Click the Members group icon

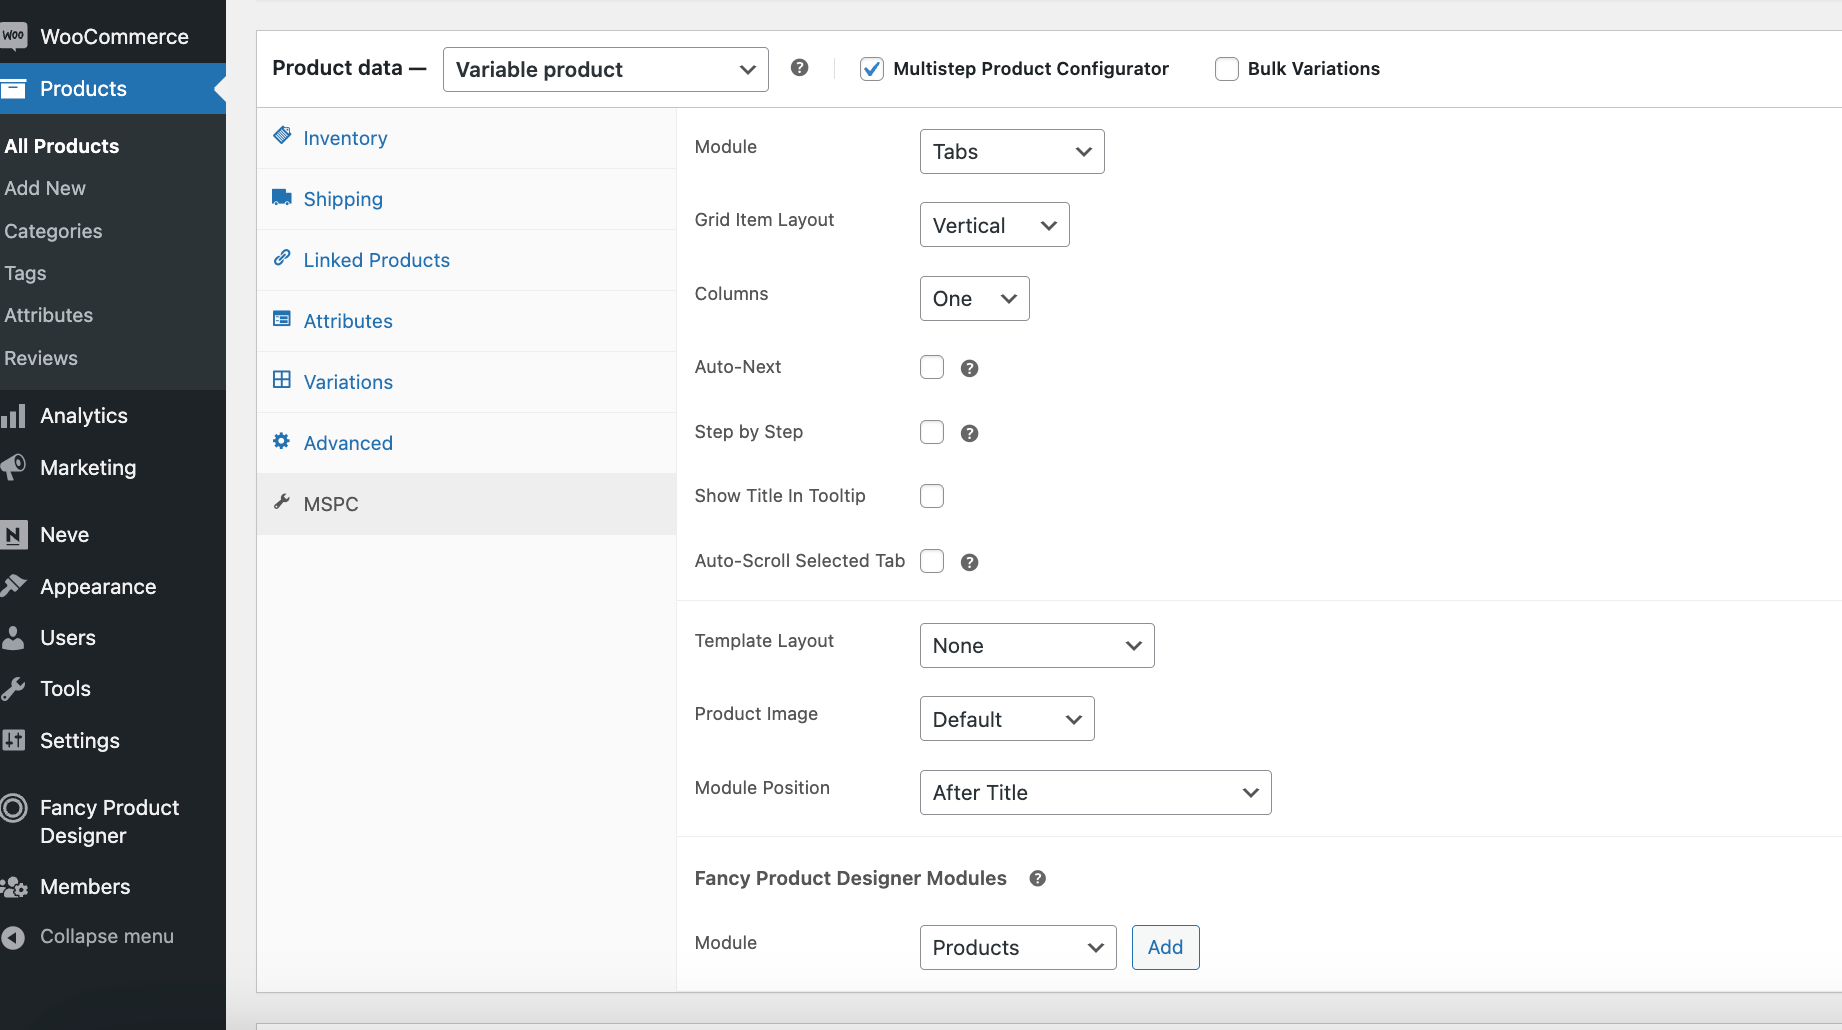pyautogui.click(x=14, y=887)
